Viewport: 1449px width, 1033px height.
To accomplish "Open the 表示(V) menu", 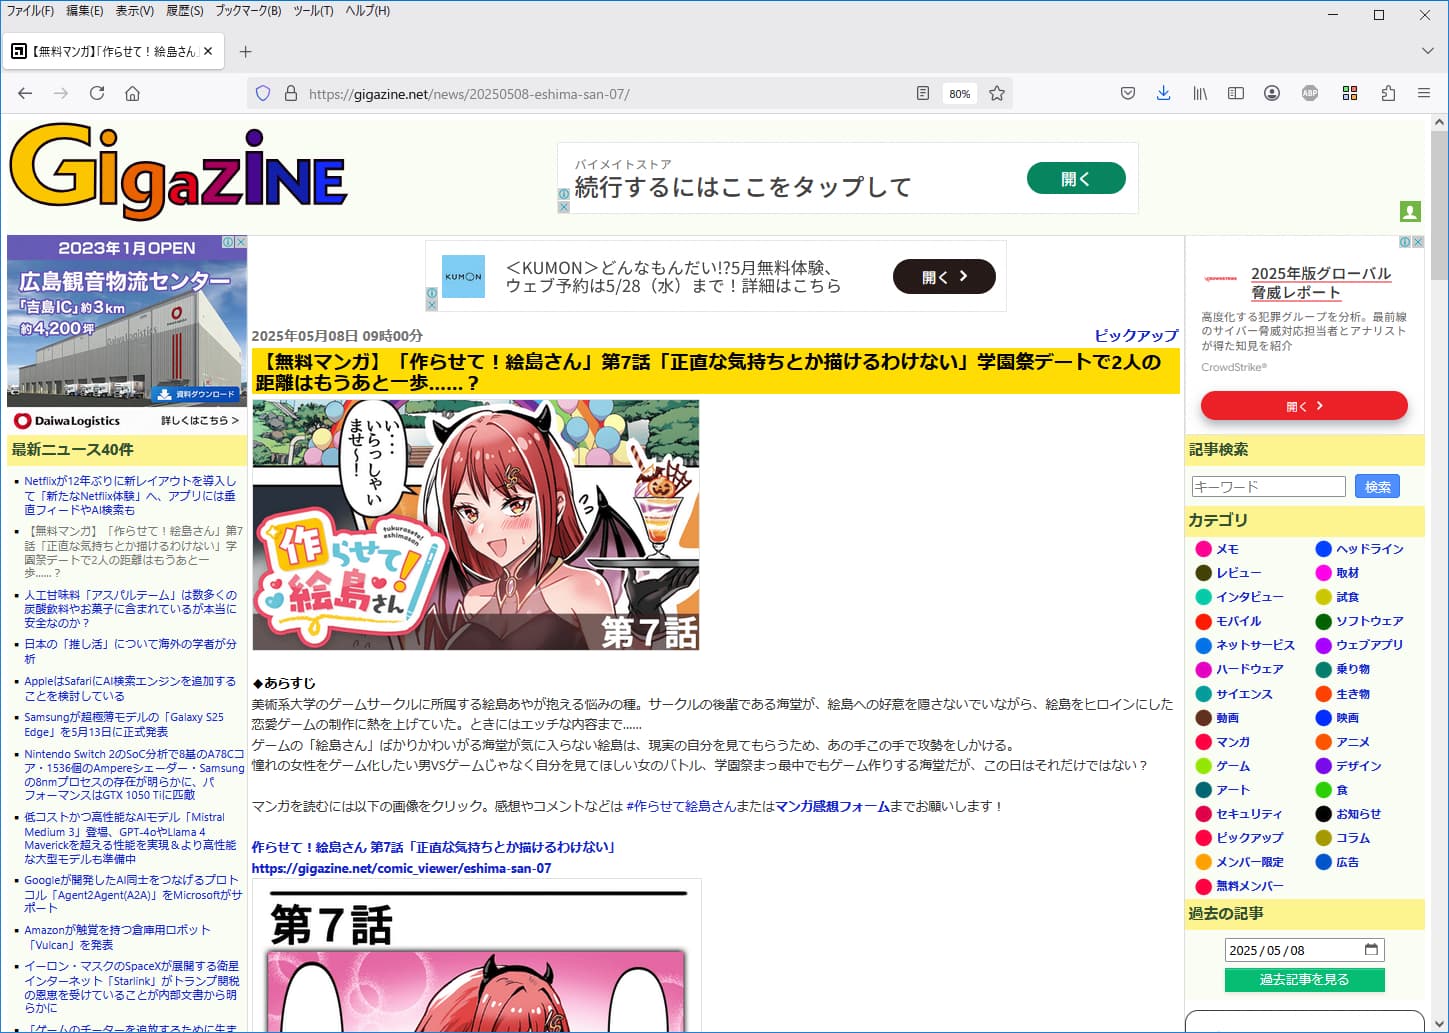I will click(x=134, y=11).
